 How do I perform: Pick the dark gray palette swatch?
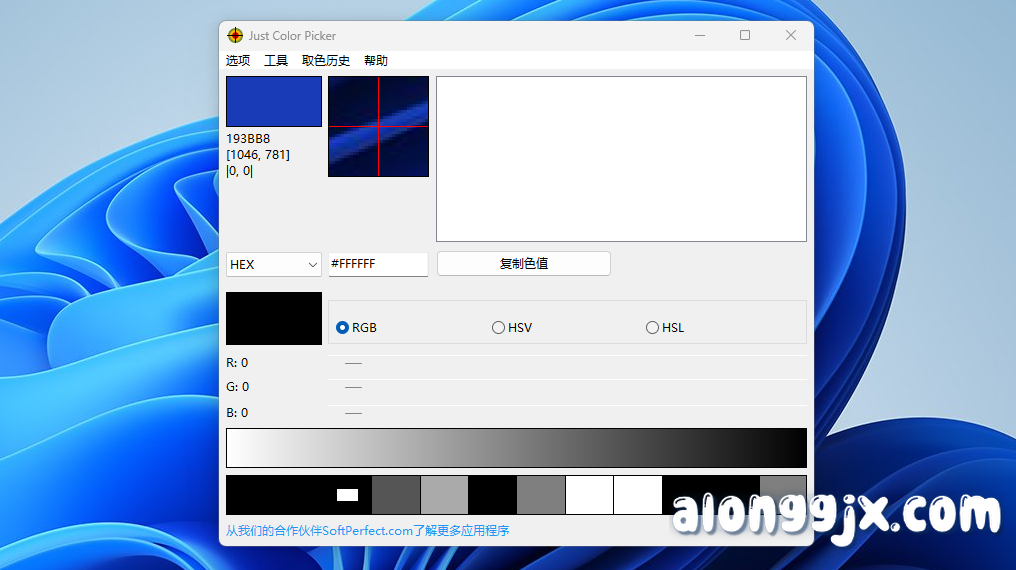[x=396, y=495]
